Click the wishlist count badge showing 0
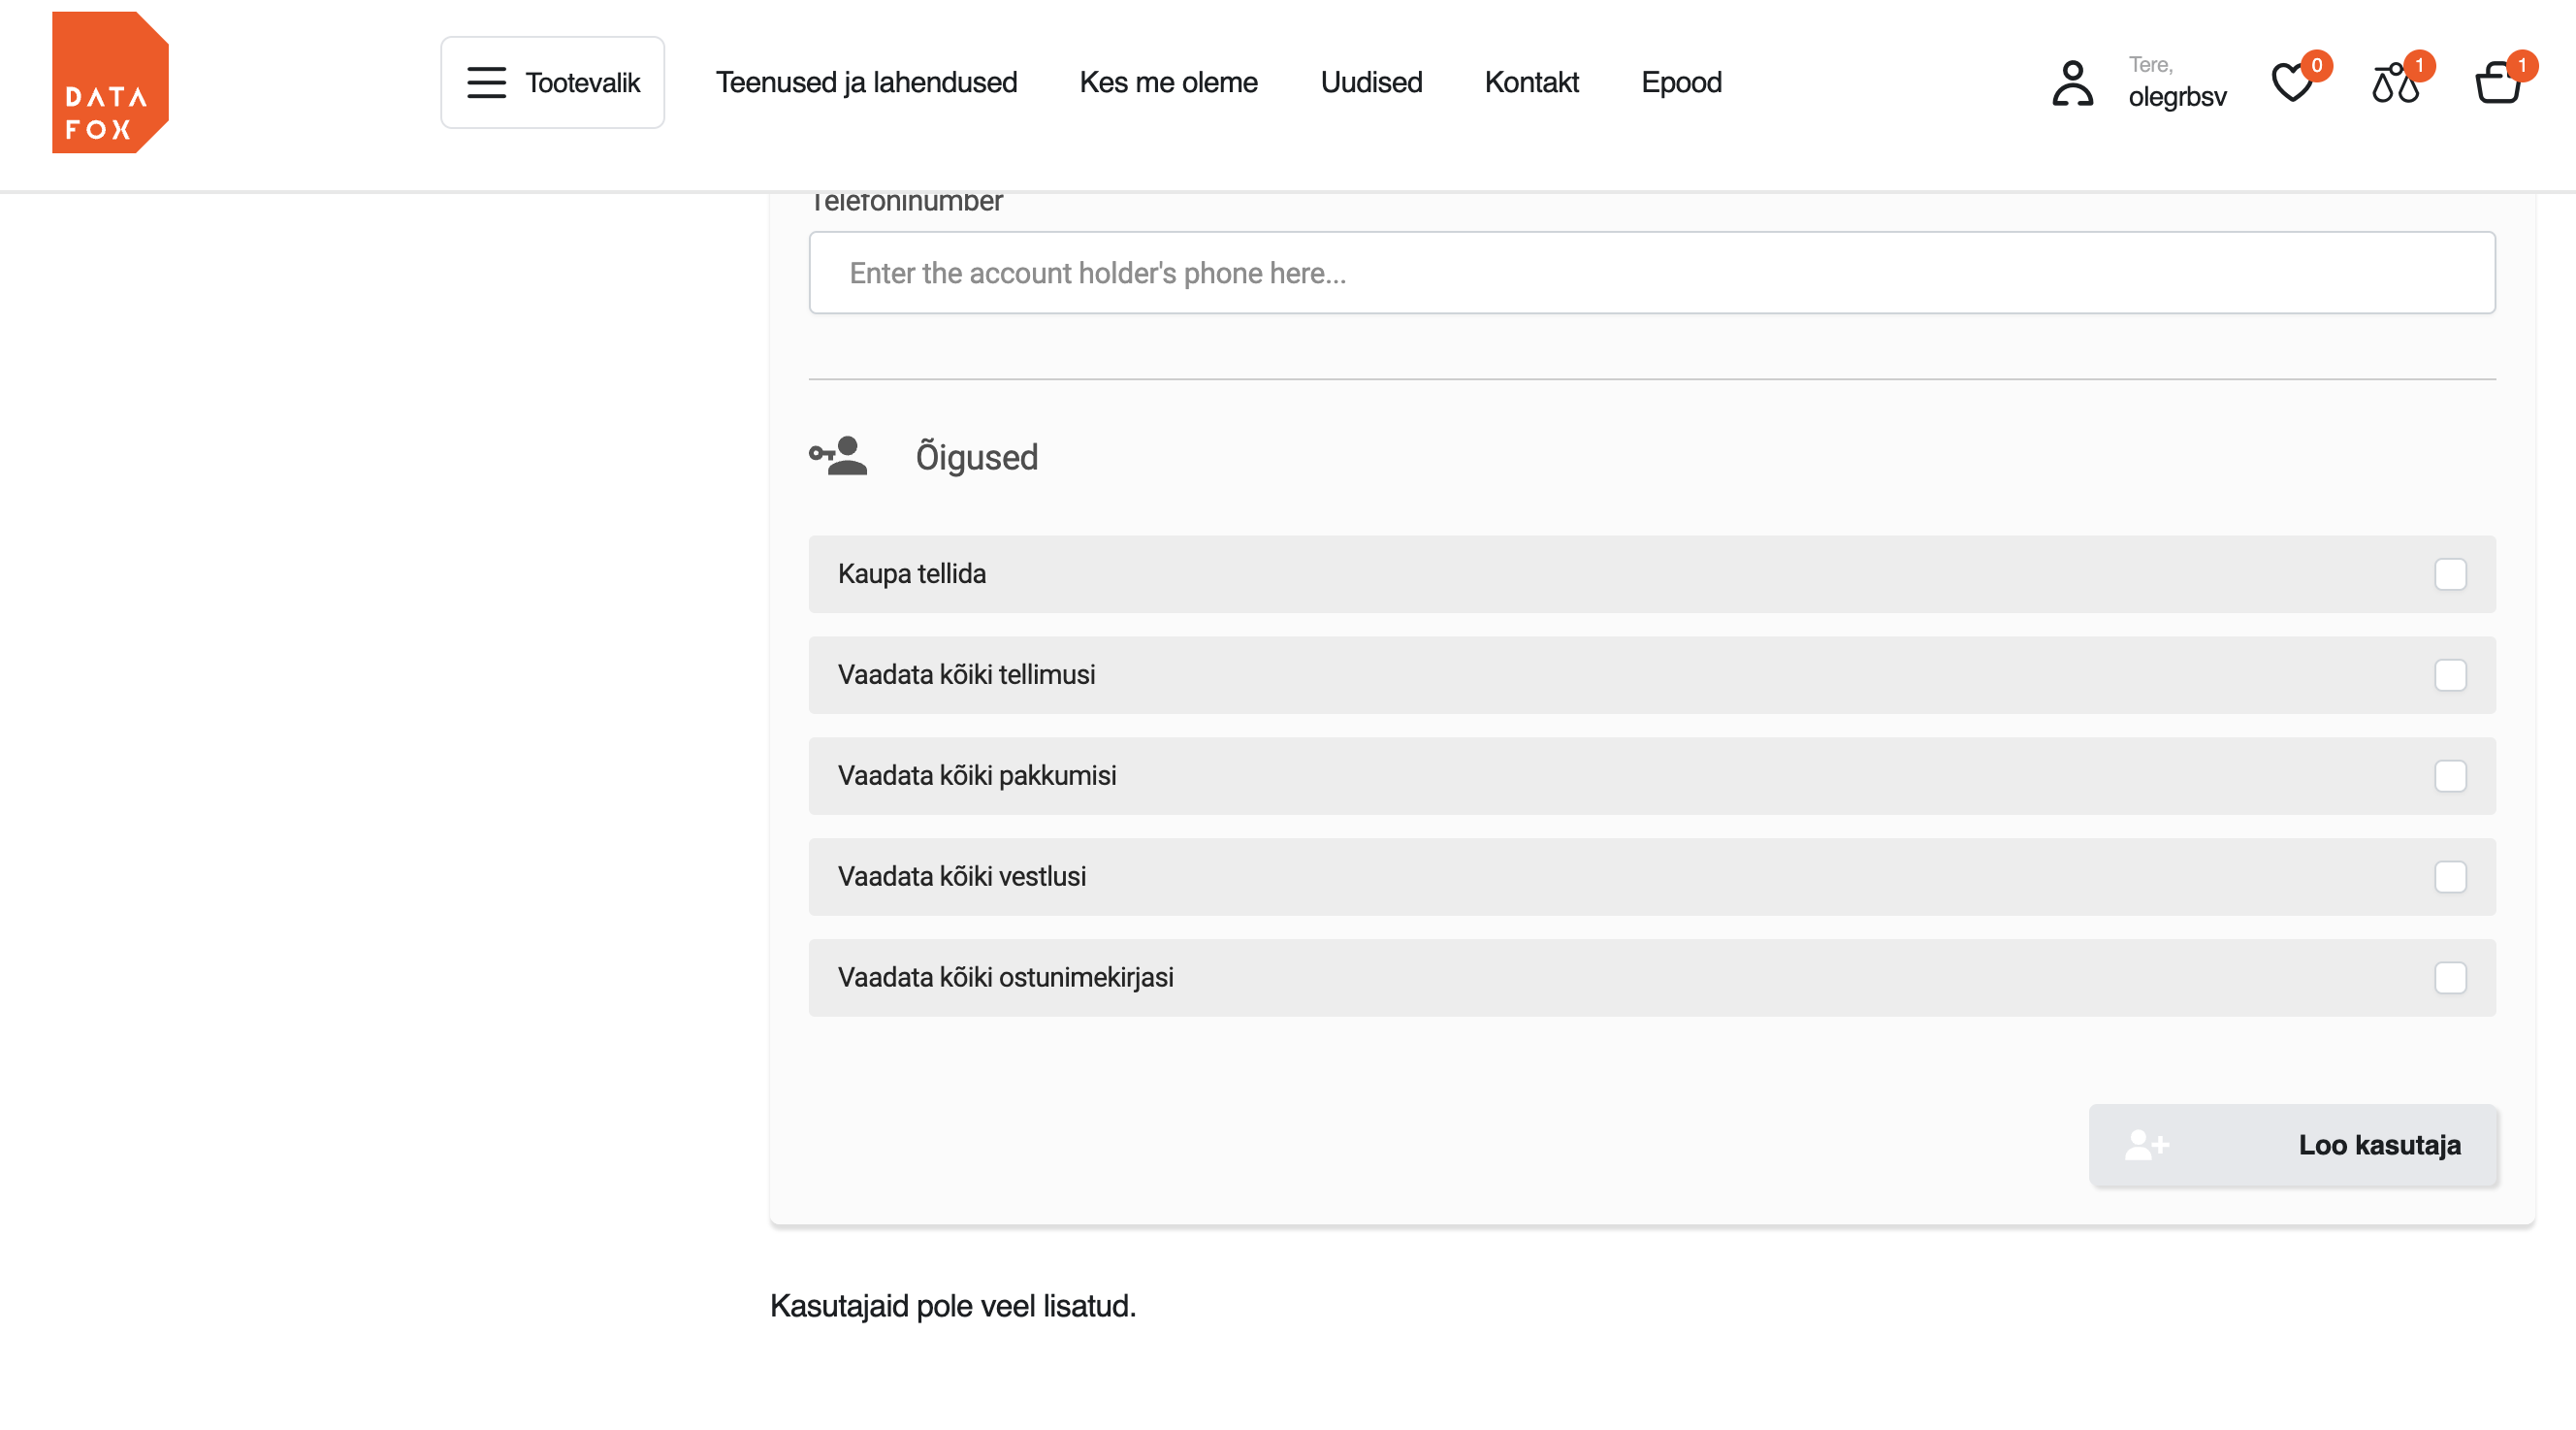 point(2316,65)
